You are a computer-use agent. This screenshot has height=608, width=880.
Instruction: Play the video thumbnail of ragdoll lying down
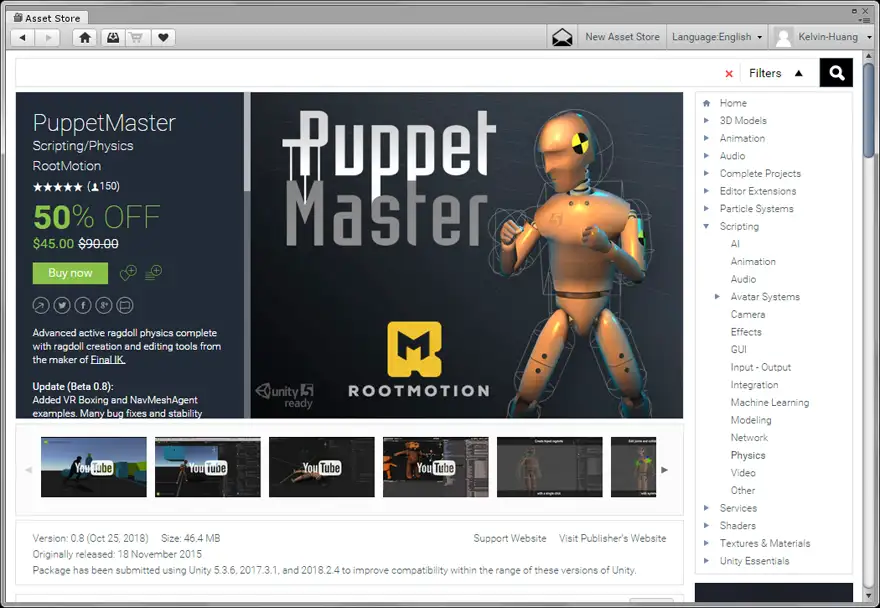tap(322, 467)
